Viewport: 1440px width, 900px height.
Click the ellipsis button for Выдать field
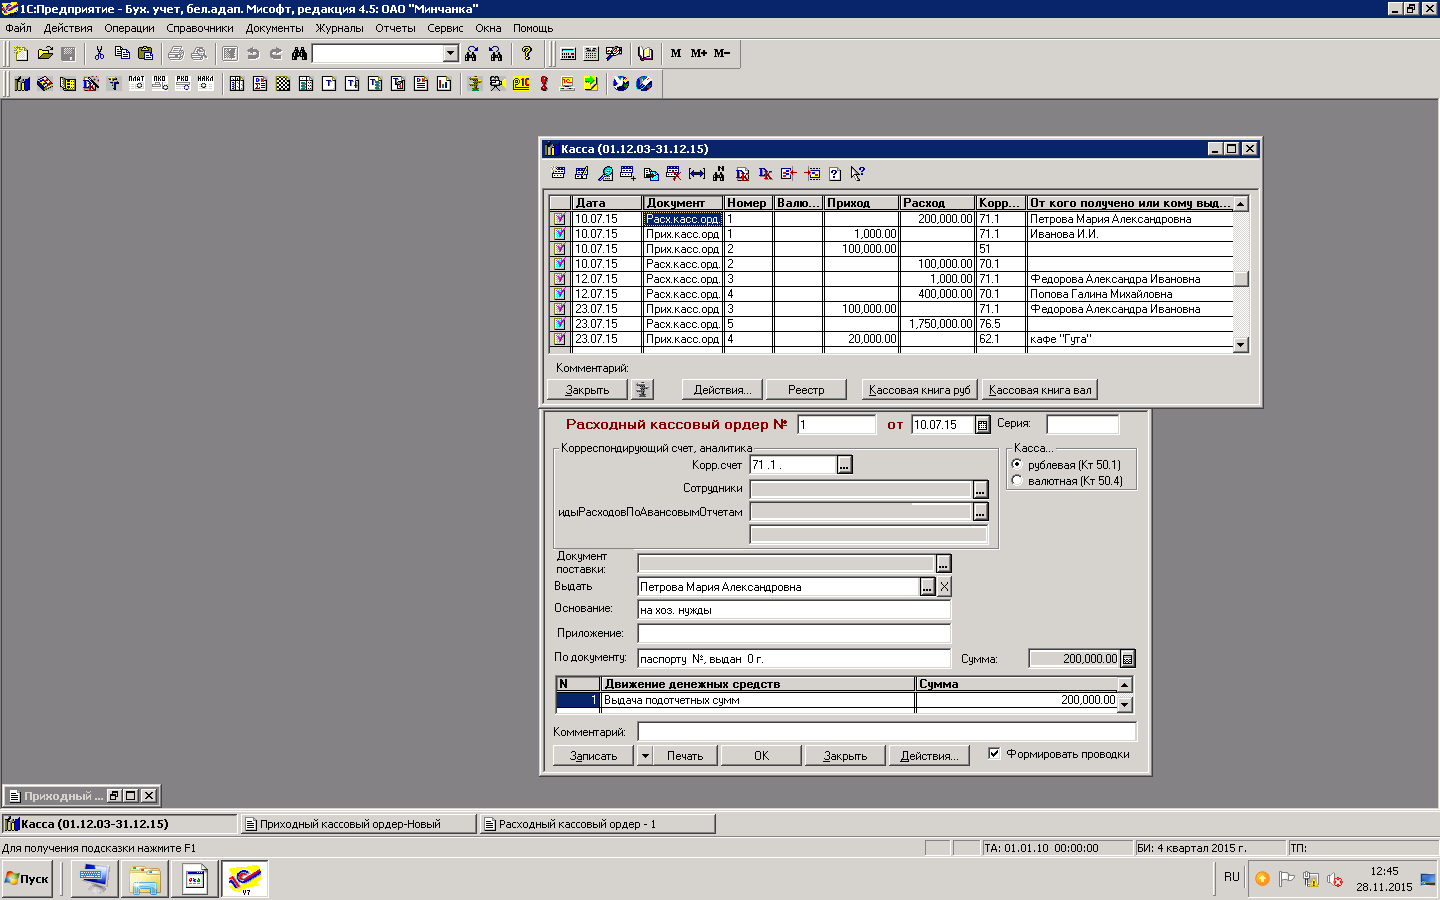click(927, 587)
